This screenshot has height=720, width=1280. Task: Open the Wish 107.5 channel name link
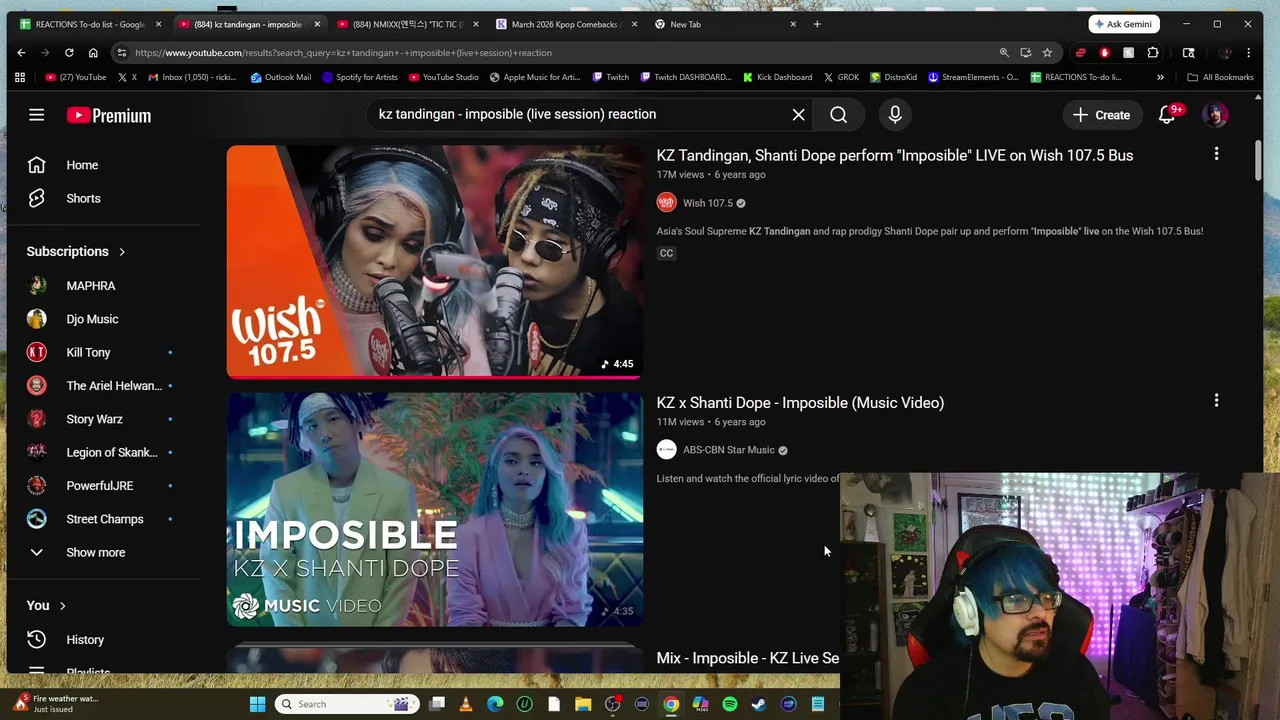pos(708,203)
